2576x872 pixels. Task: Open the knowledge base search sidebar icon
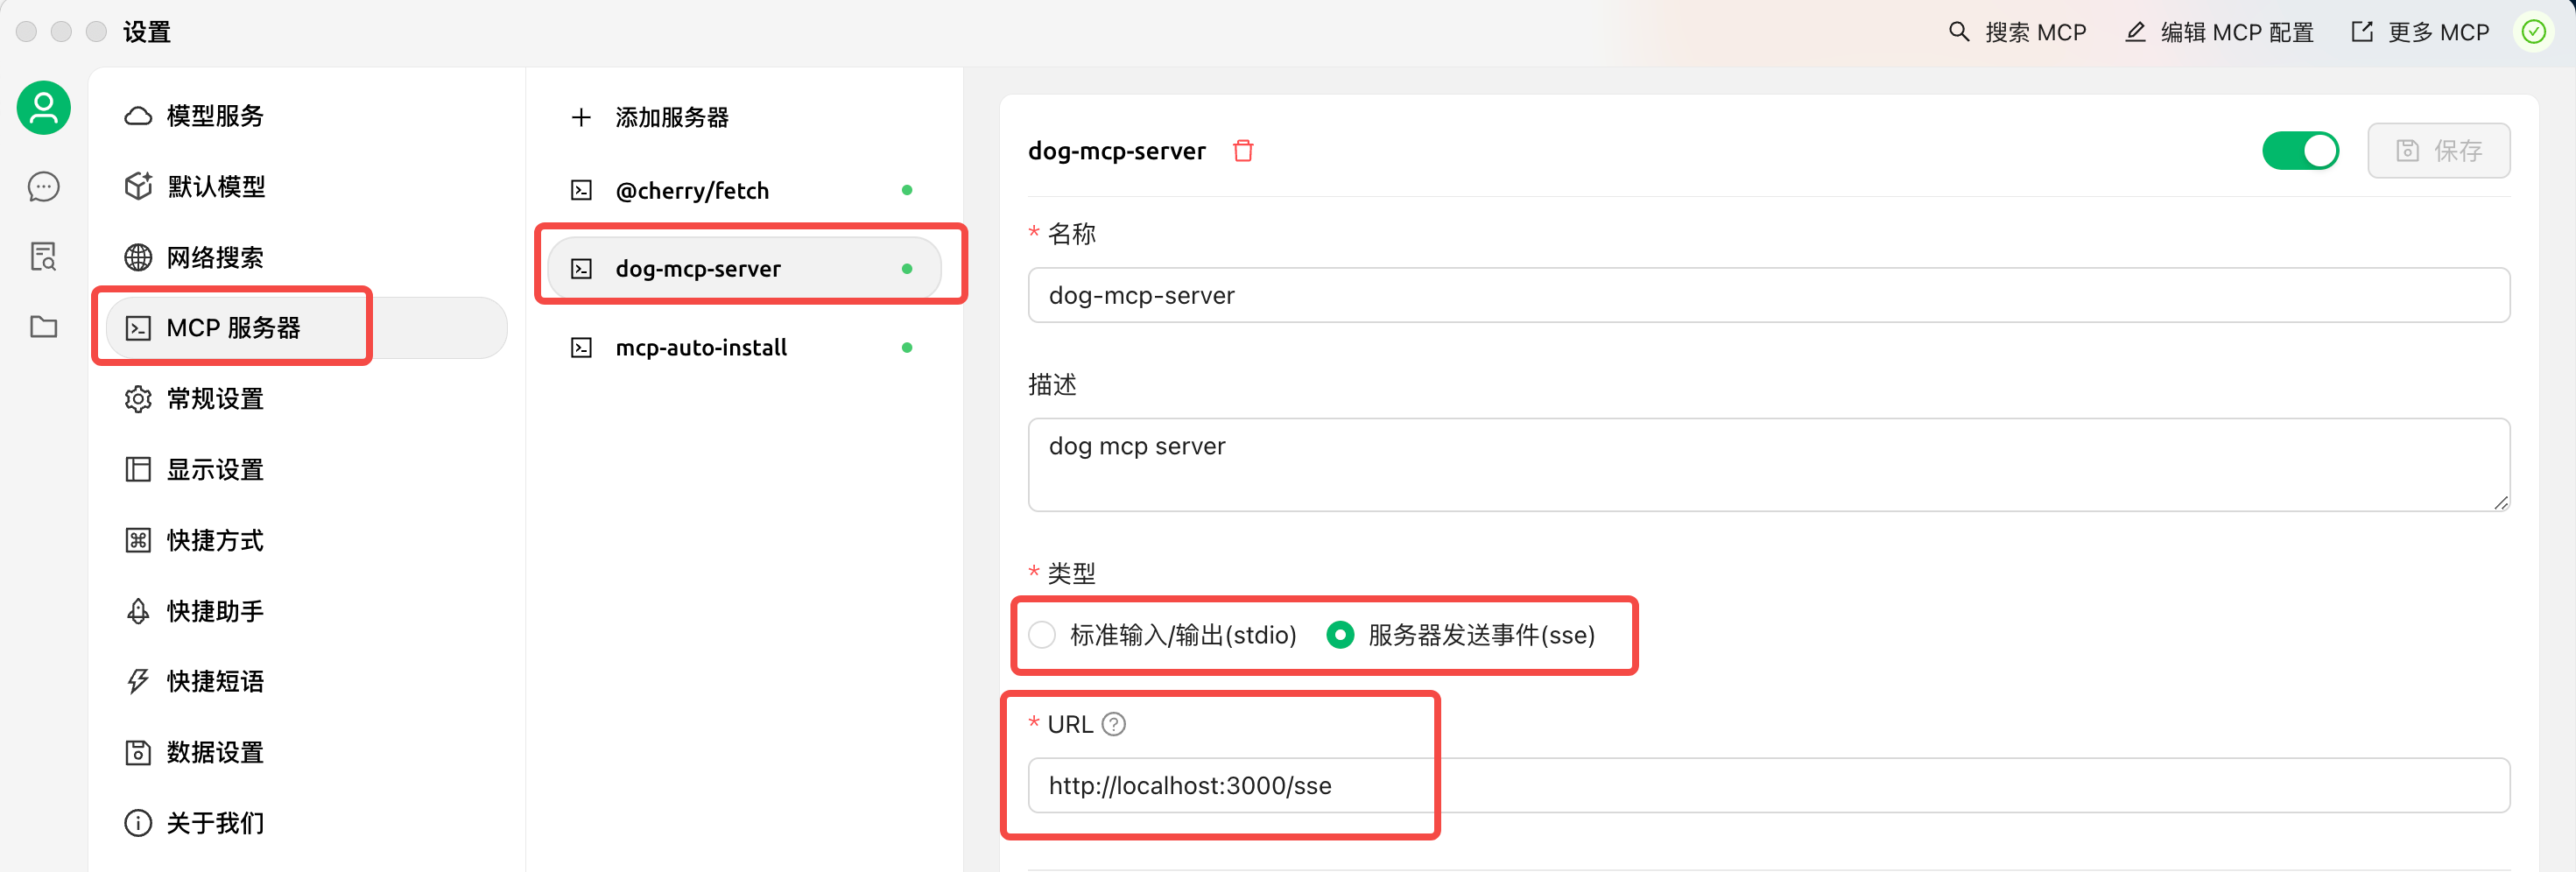pos(44,257)
